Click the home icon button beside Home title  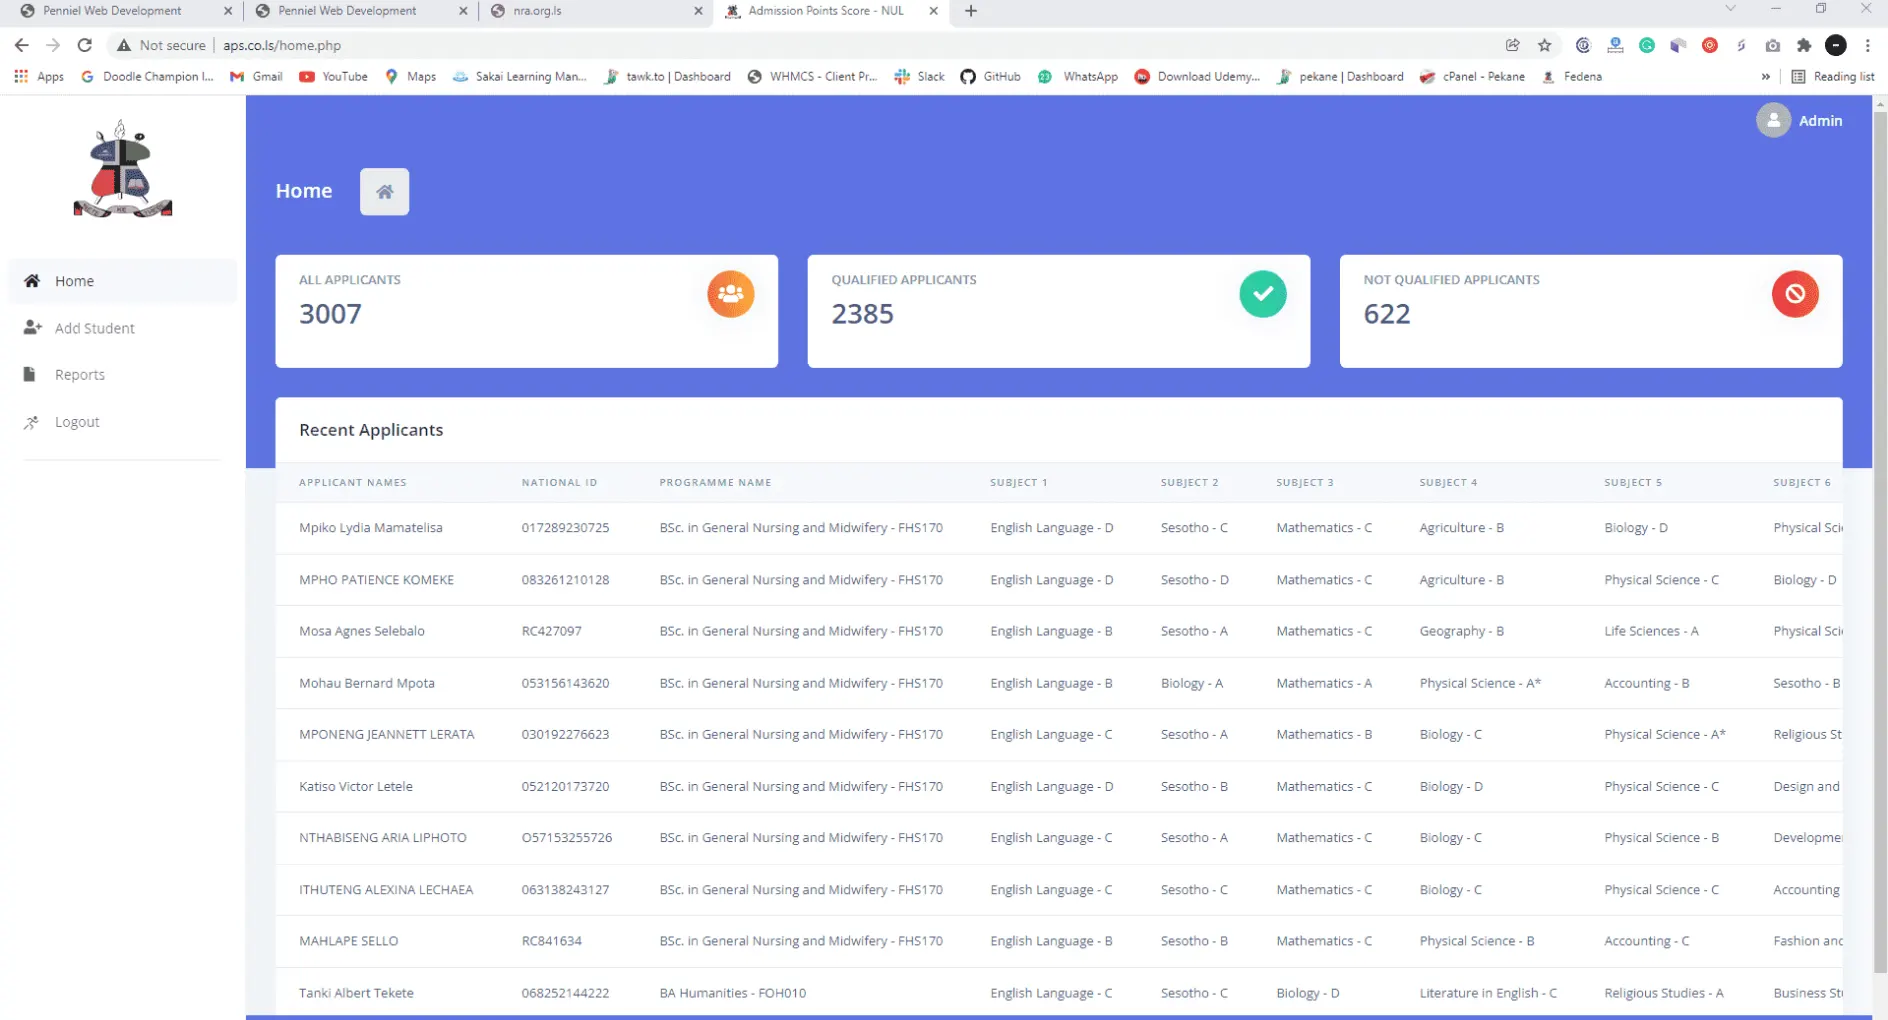point(384,192)
